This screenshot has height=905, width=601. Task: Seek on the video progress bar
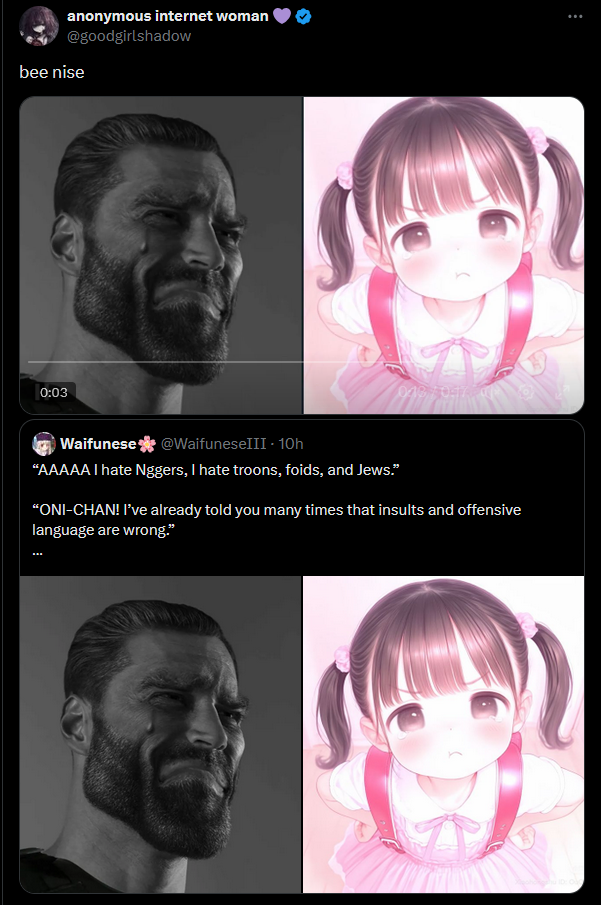point(212,362)
